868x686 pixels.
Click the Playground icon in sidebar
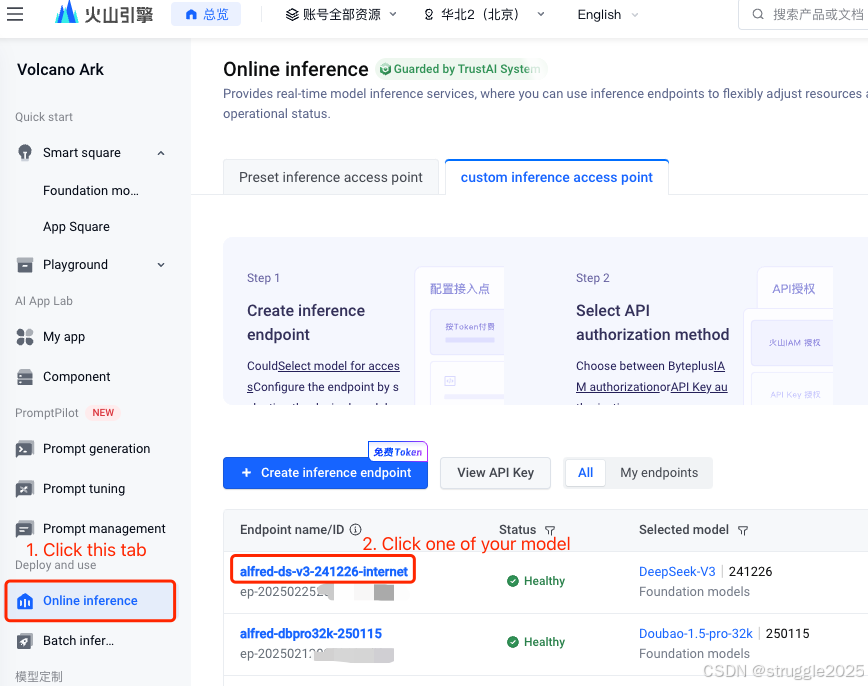[x=25, y=265]
